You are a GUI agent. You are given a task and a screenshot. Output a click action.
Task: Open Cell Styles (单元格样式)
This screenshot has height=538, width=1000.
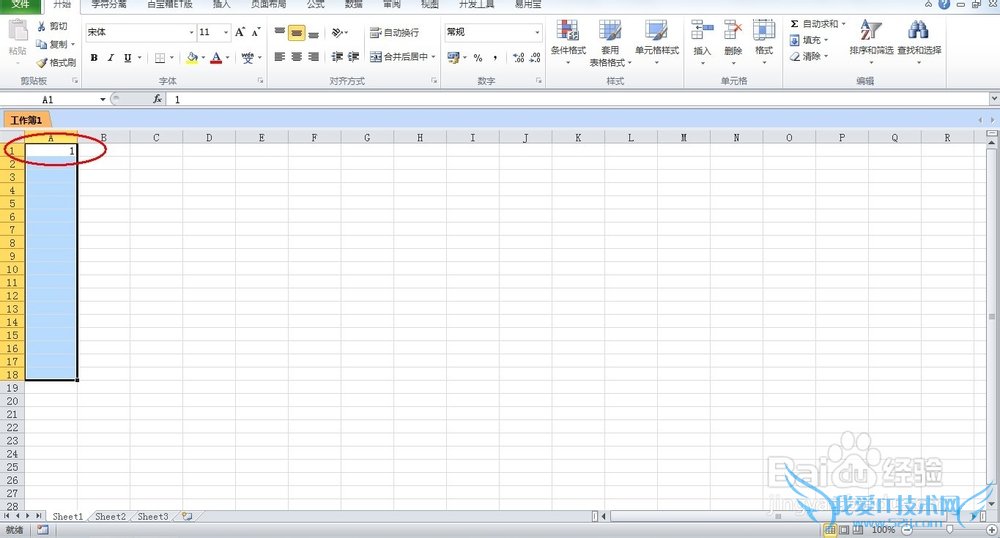[656, 40]
